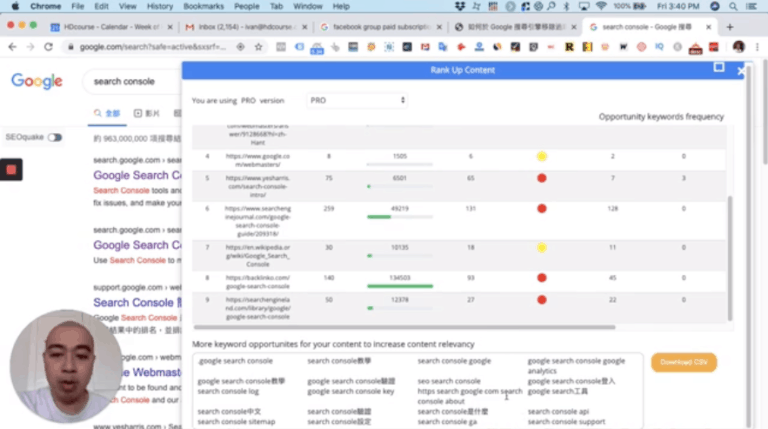
Task: Click the Chrome address bar URL
Action: tap(153, 47)
